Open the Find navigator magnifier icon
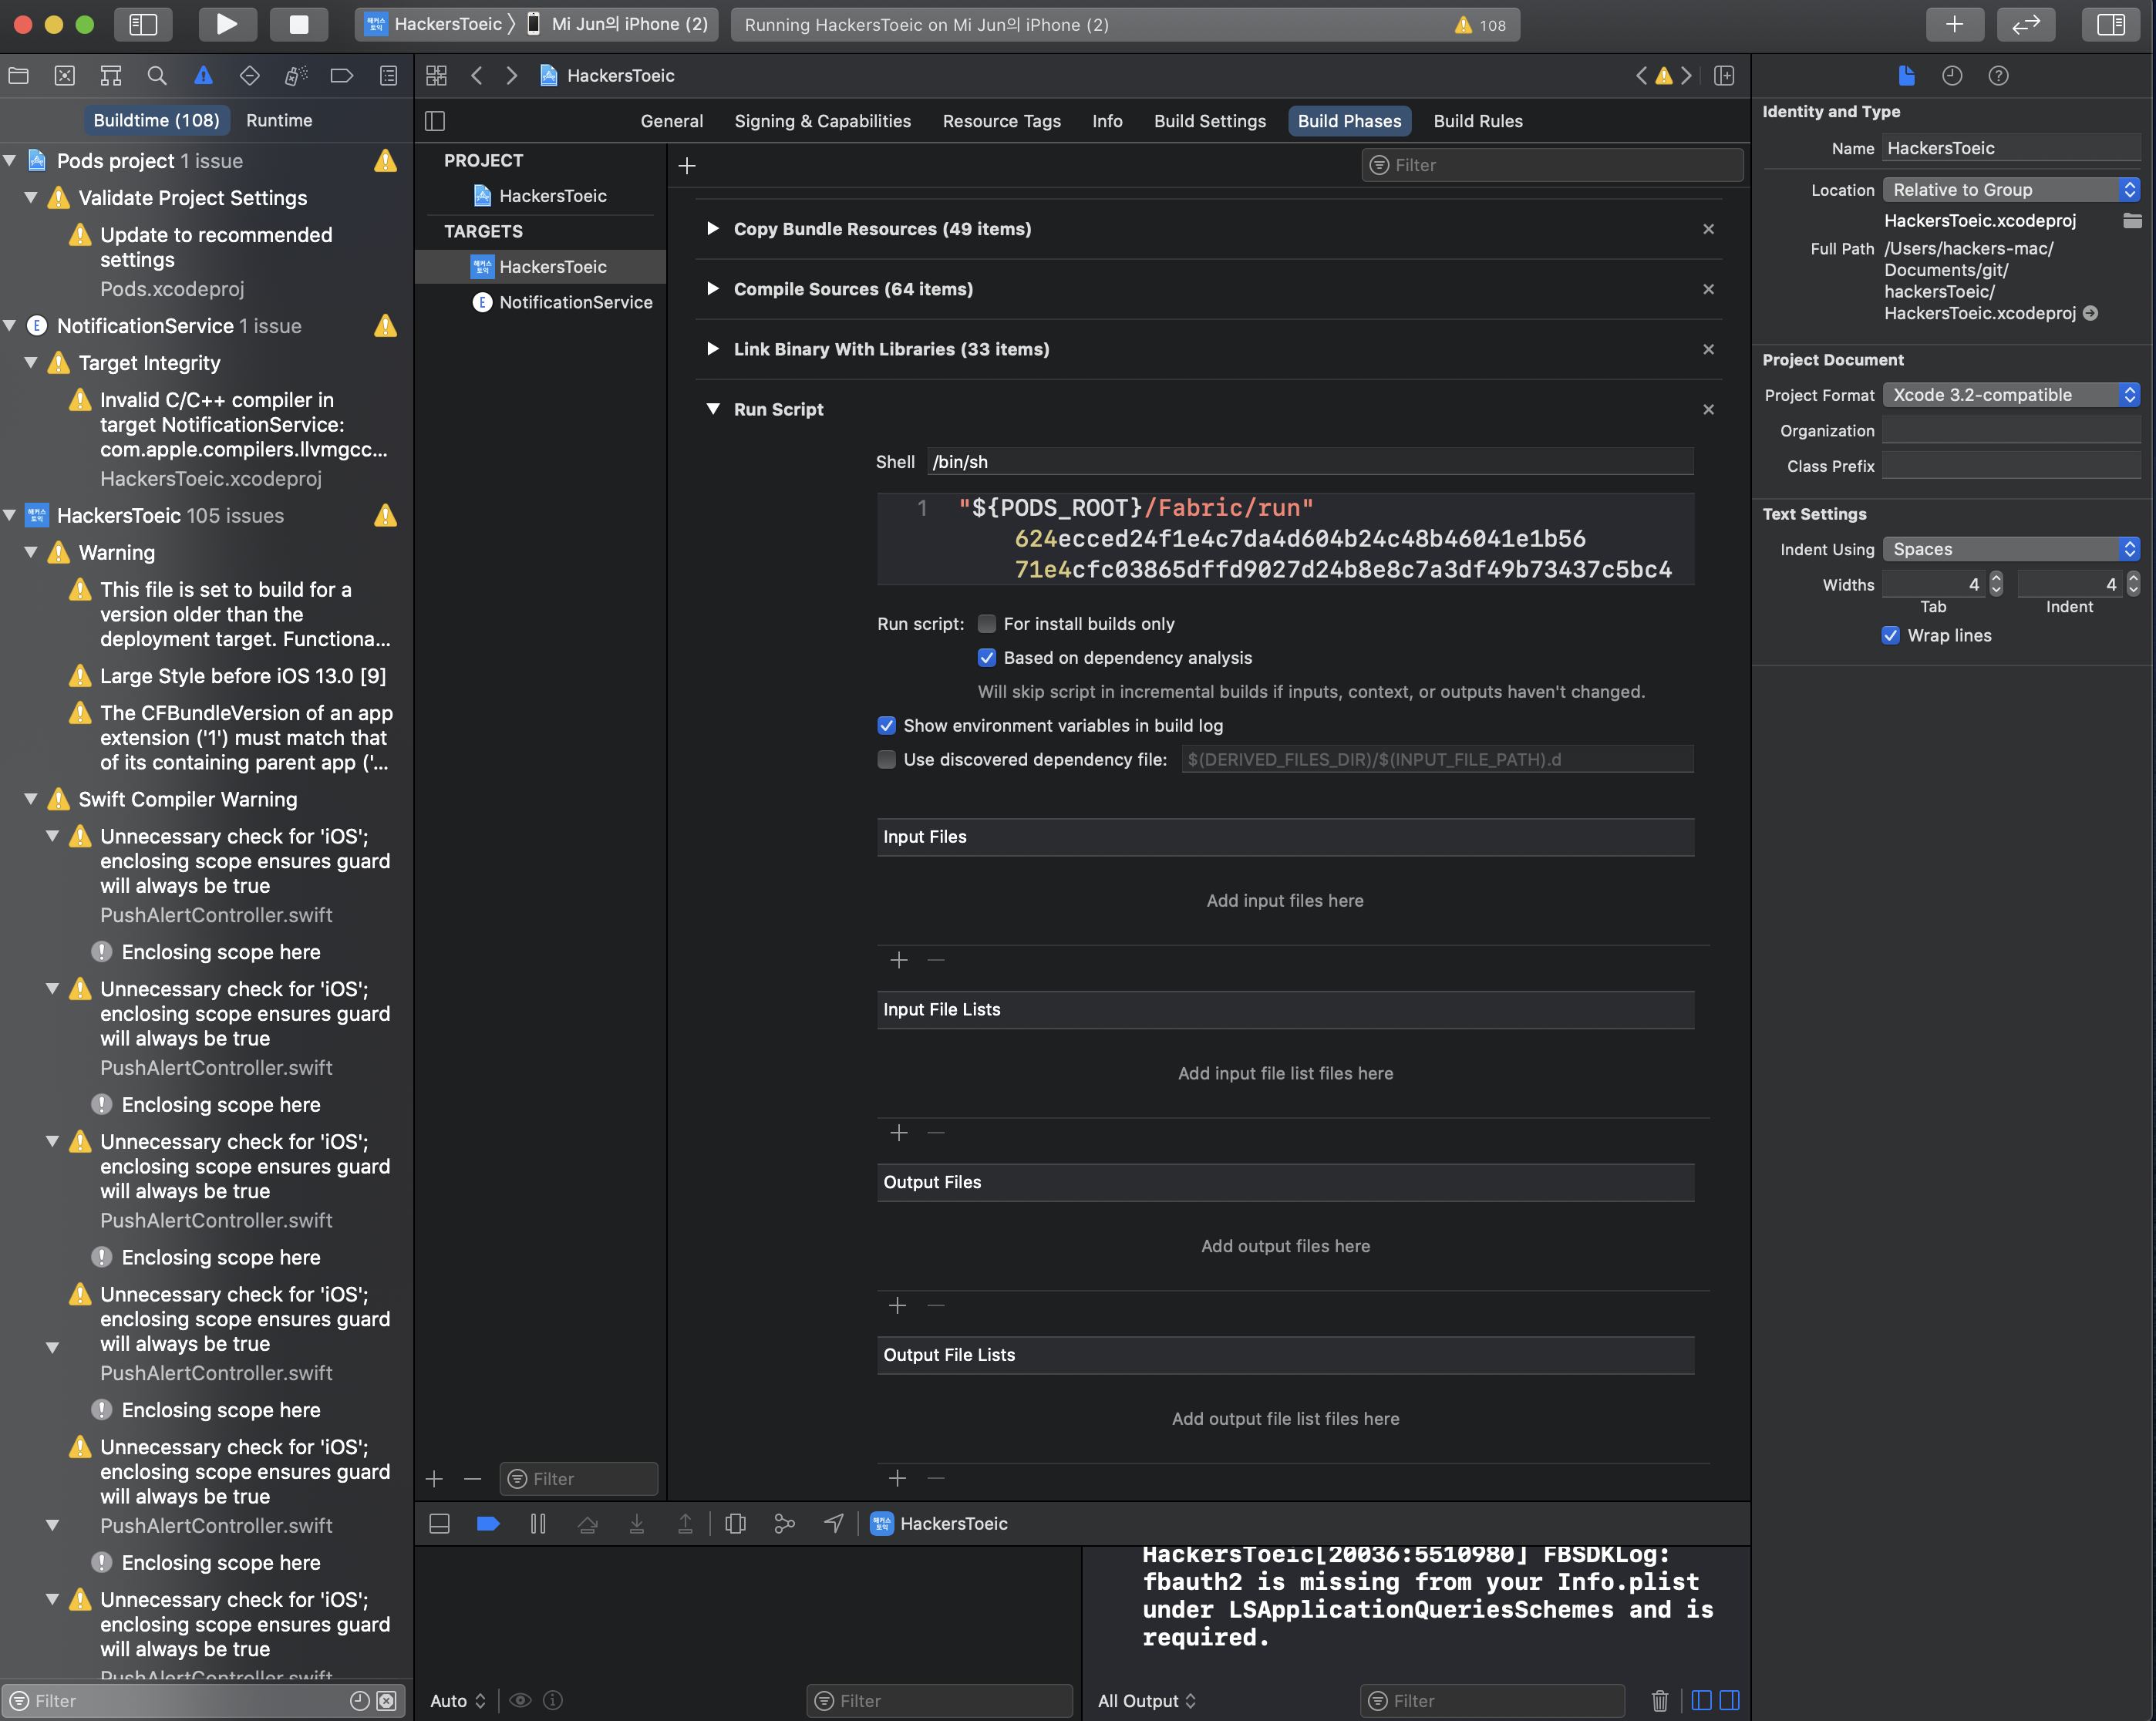The width and height of the screenshot is (2156, 1721). pos(157,76)
